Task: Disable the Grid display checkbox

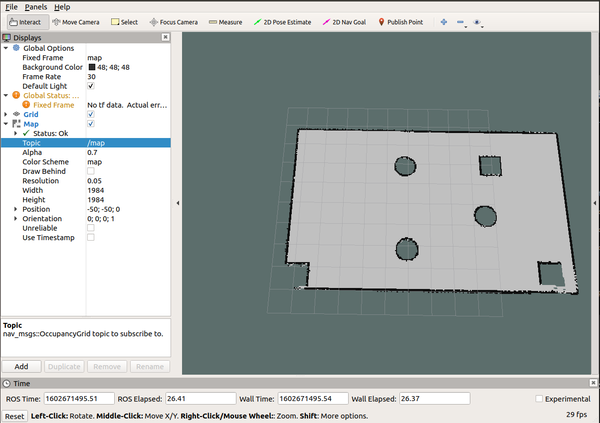Action: click(x=91, y=114)
